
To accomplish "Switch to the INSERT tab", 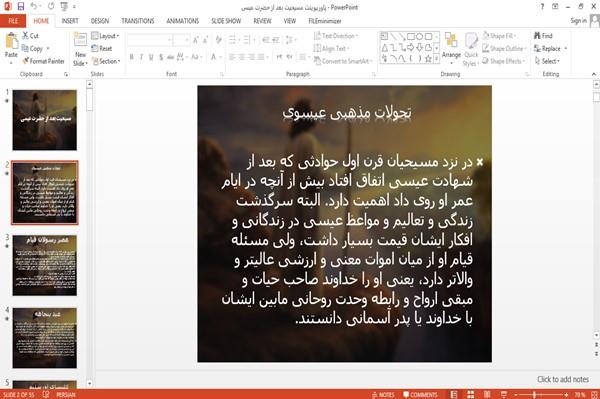I will [x=70, y=21].
